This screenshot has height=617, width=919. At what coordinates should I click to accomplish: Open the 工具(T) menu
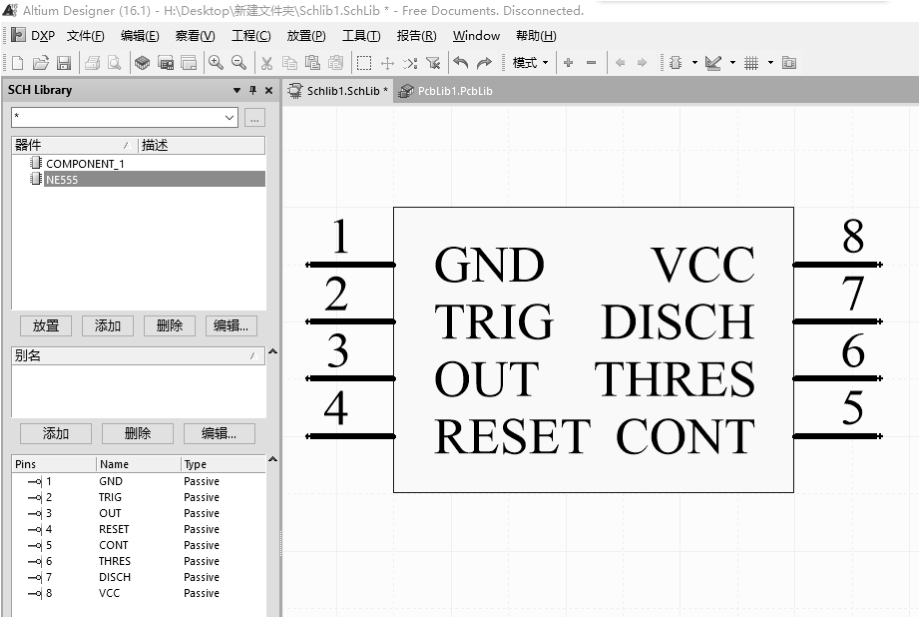[x=361, y=36]
